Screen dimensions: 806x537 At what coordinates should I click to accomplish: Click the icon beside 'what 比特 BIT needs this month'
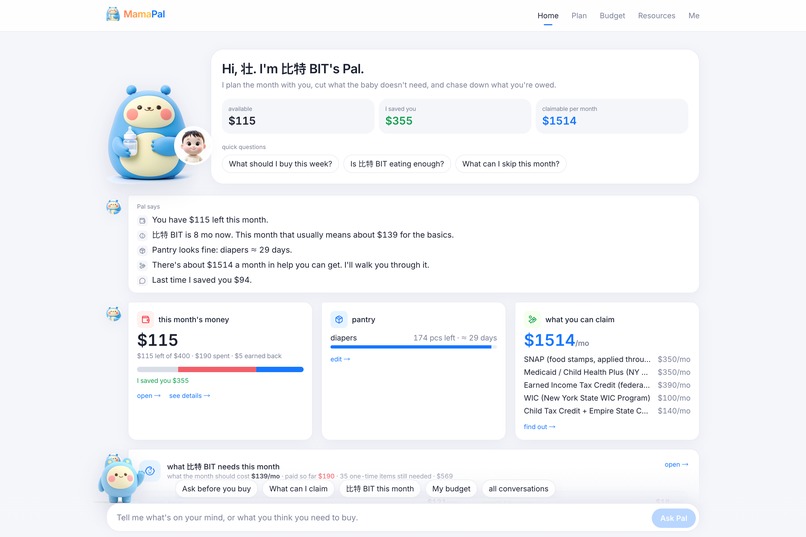pos(150,470)
